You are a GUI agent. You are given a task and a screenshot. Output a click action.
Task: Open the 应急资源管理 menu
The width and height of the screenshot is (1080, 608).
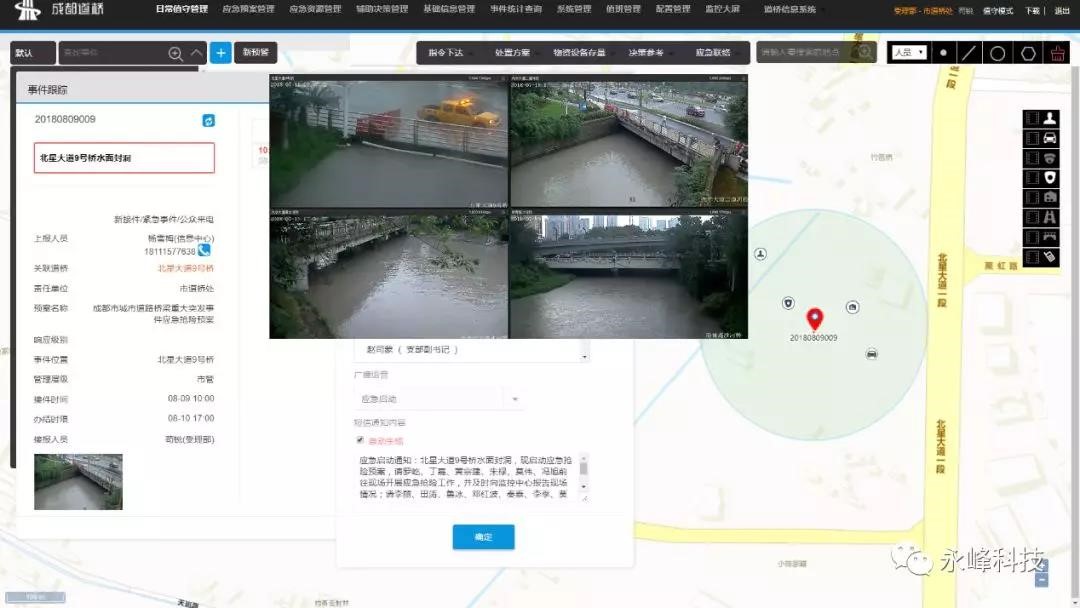tap(315, 10)
